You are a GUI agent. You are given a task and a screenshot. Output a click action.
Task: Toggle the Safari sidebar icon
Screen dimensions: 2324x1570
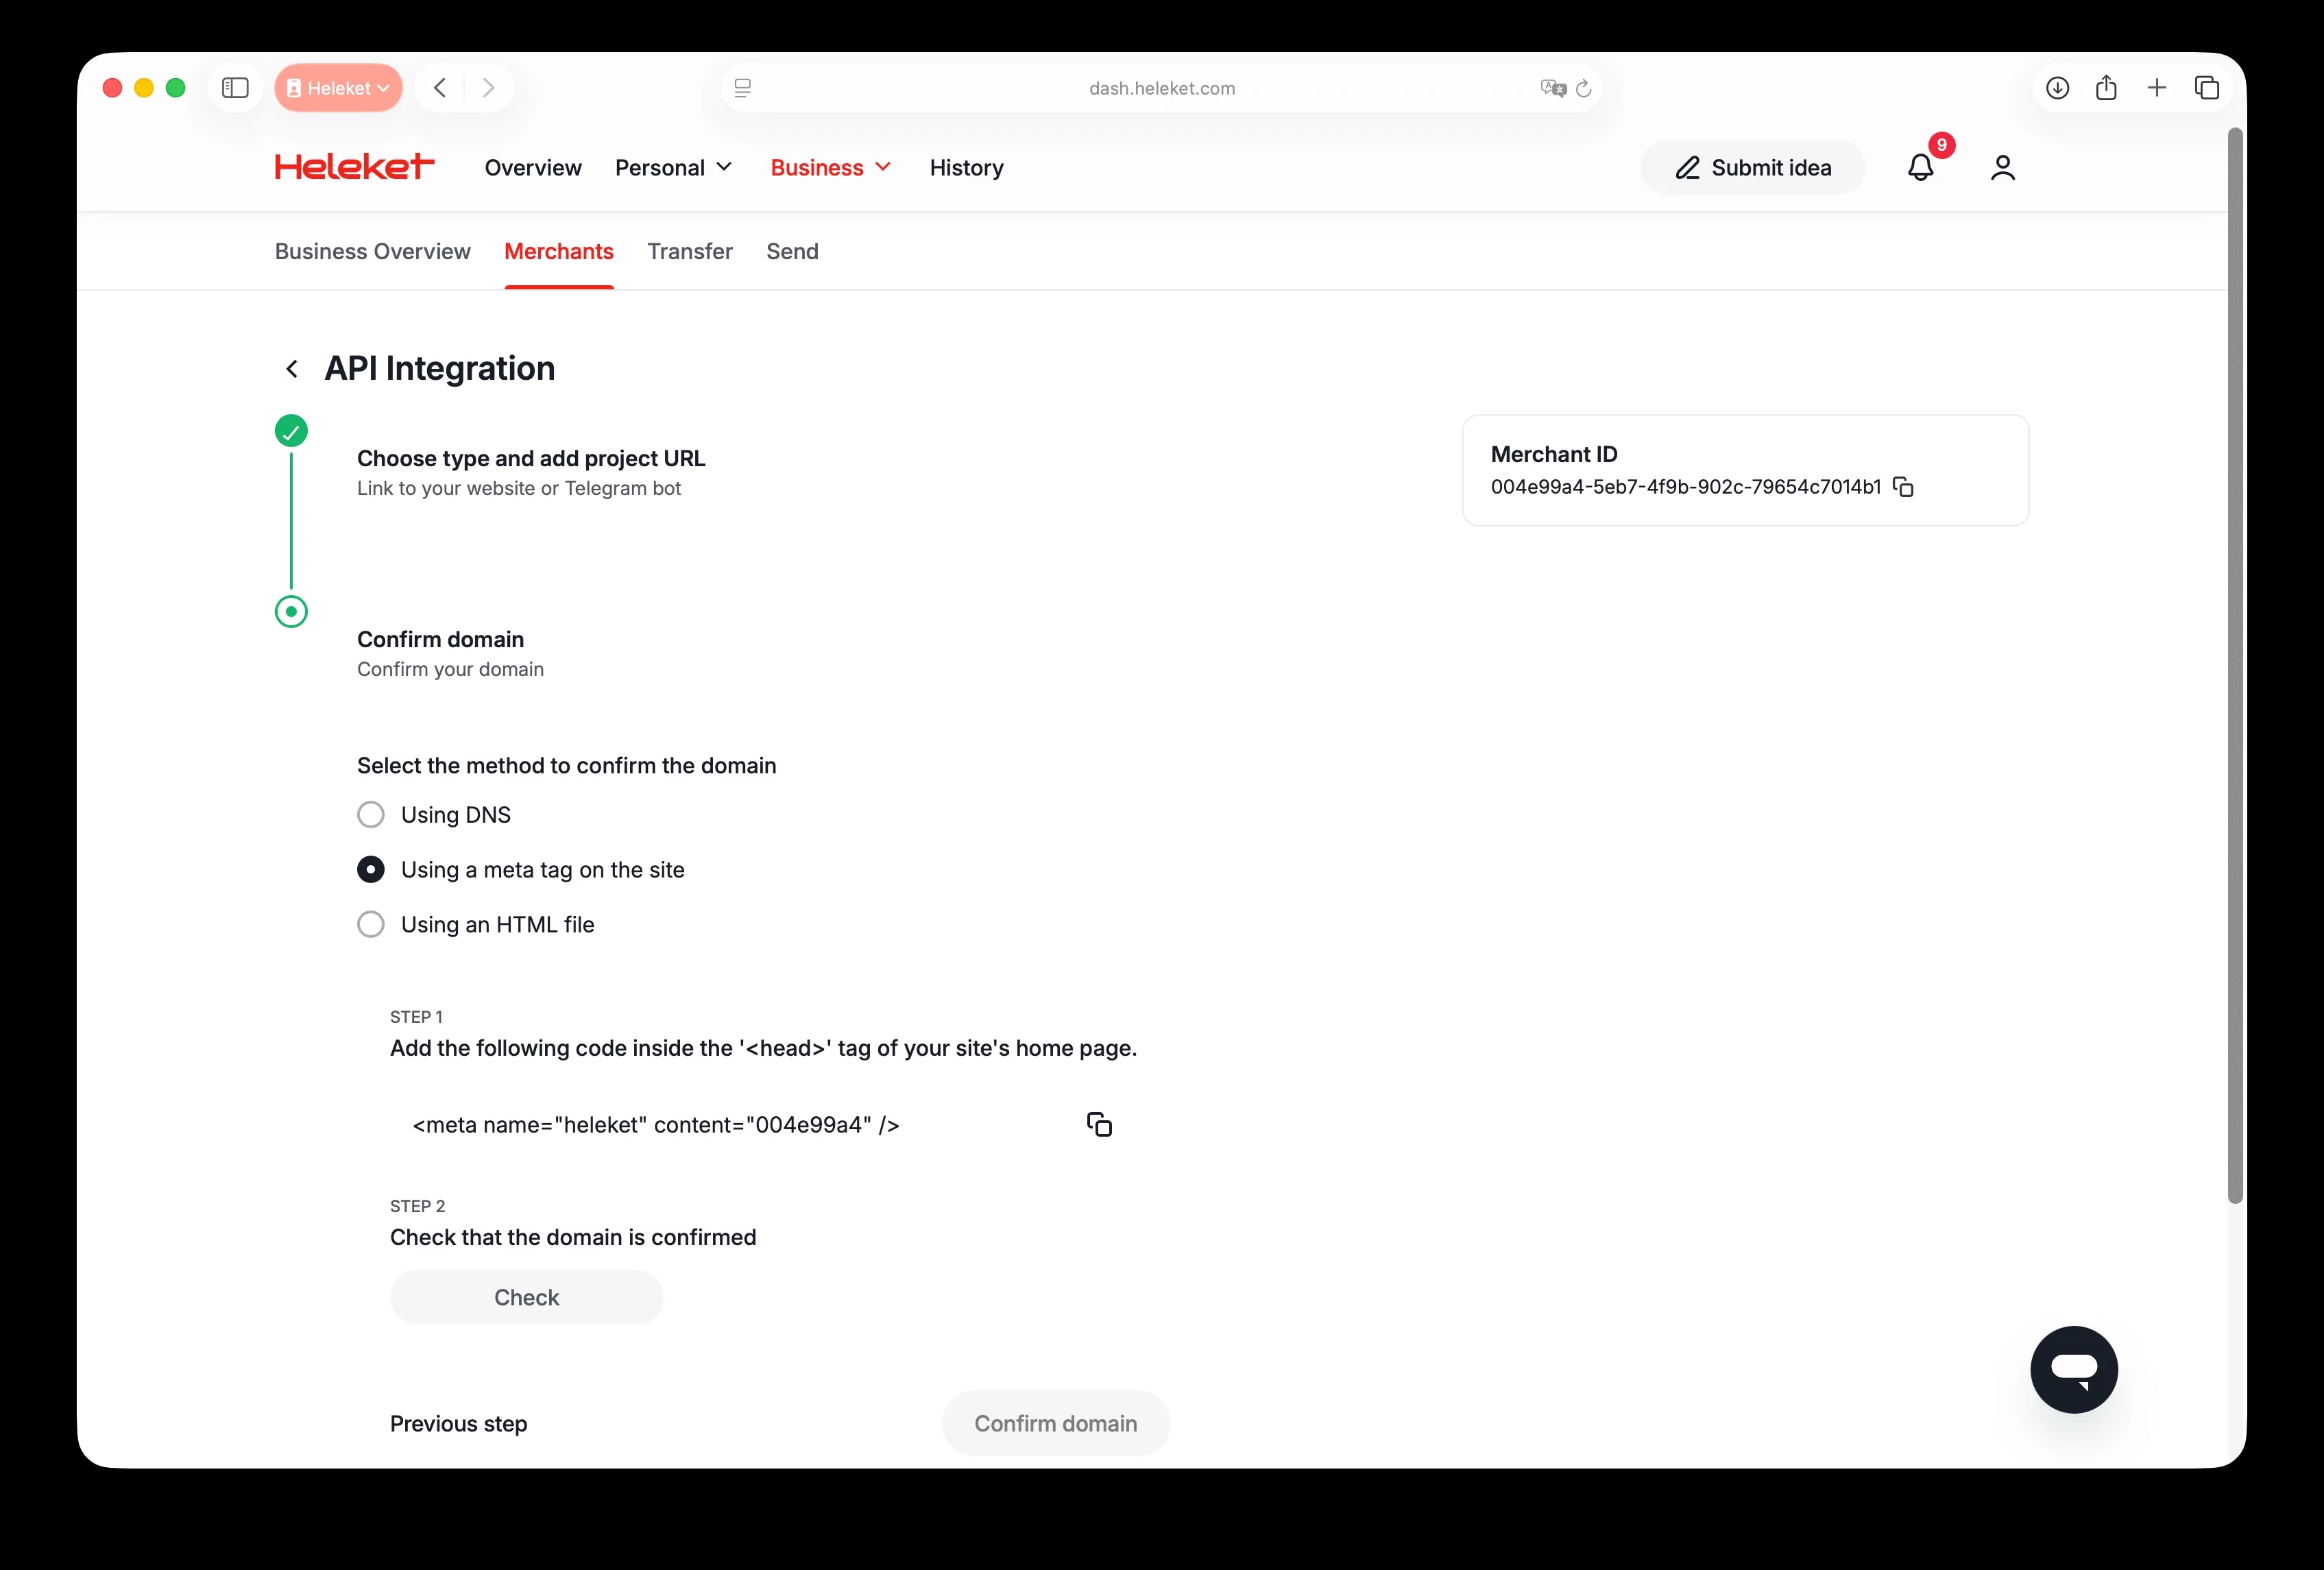[x=235, y=88]
